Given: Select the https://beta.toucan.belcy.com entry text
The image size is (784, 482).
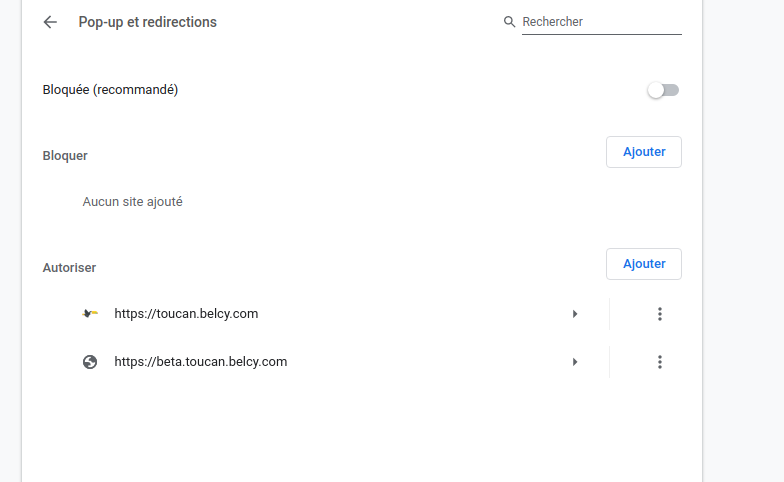Looking at the screenshot, I should pos(200,362).
